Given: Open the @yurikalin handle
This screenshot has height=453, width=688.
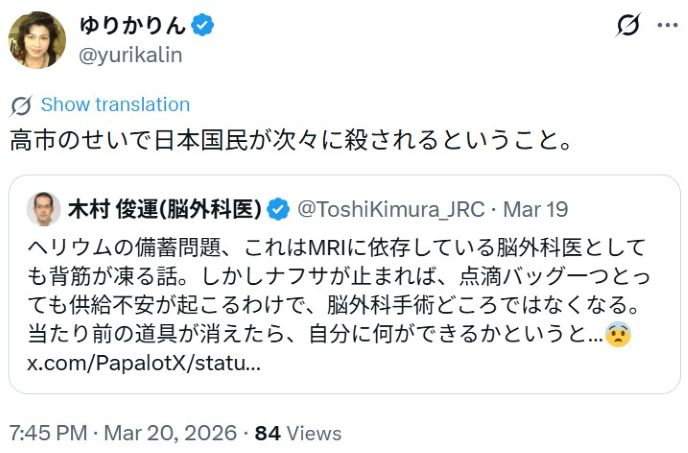Looking at the screenshot, I should point(130,55).
